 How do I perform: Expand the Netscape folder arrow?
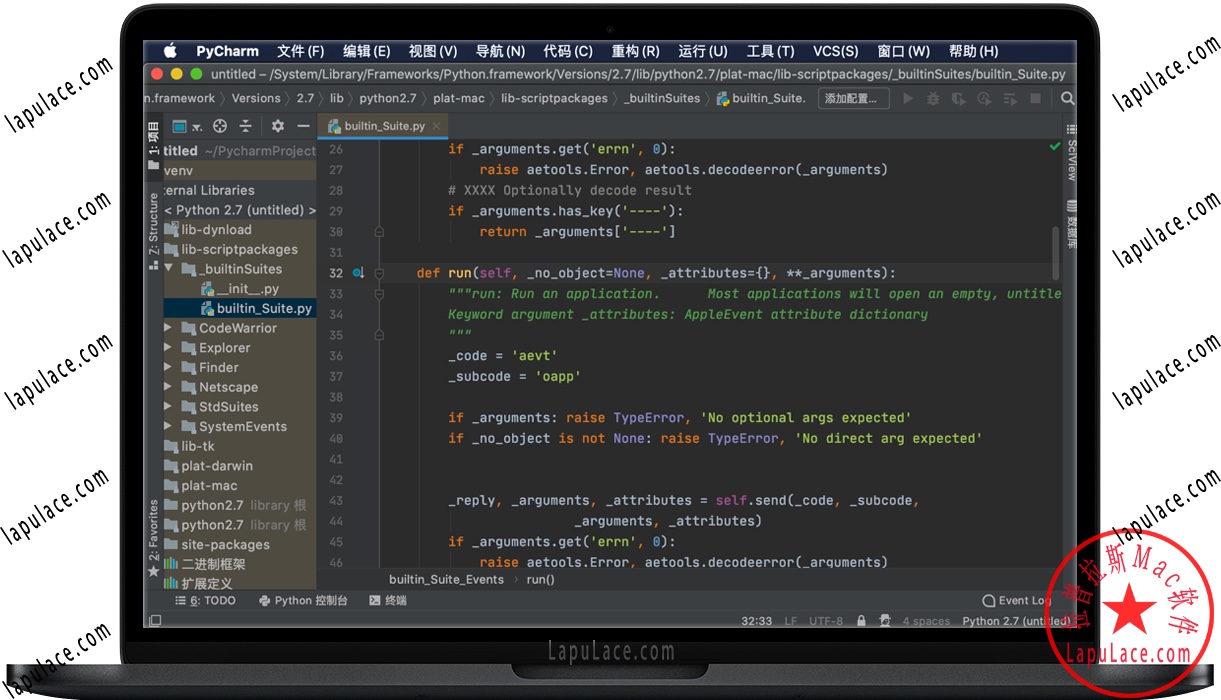coord(168,387)
